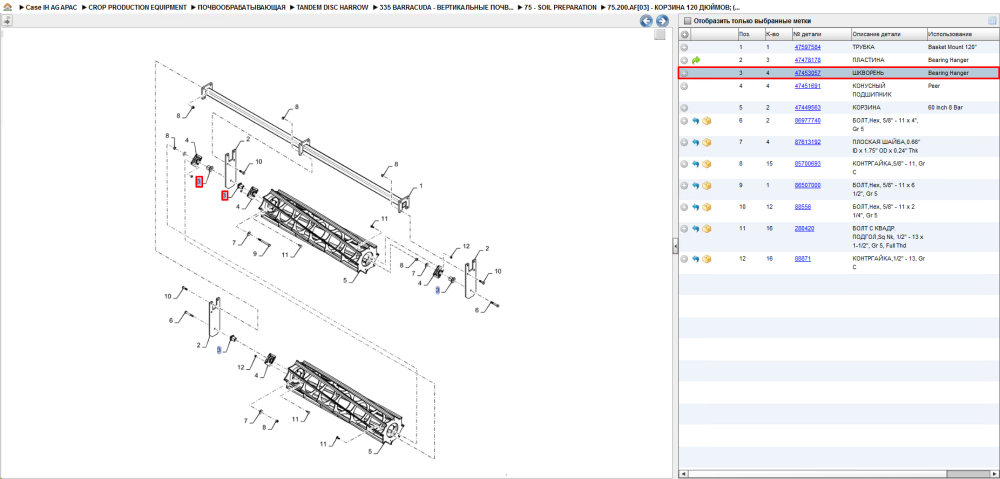
Task: Click the blue arrow icon for part 88871
Action: 696,259
